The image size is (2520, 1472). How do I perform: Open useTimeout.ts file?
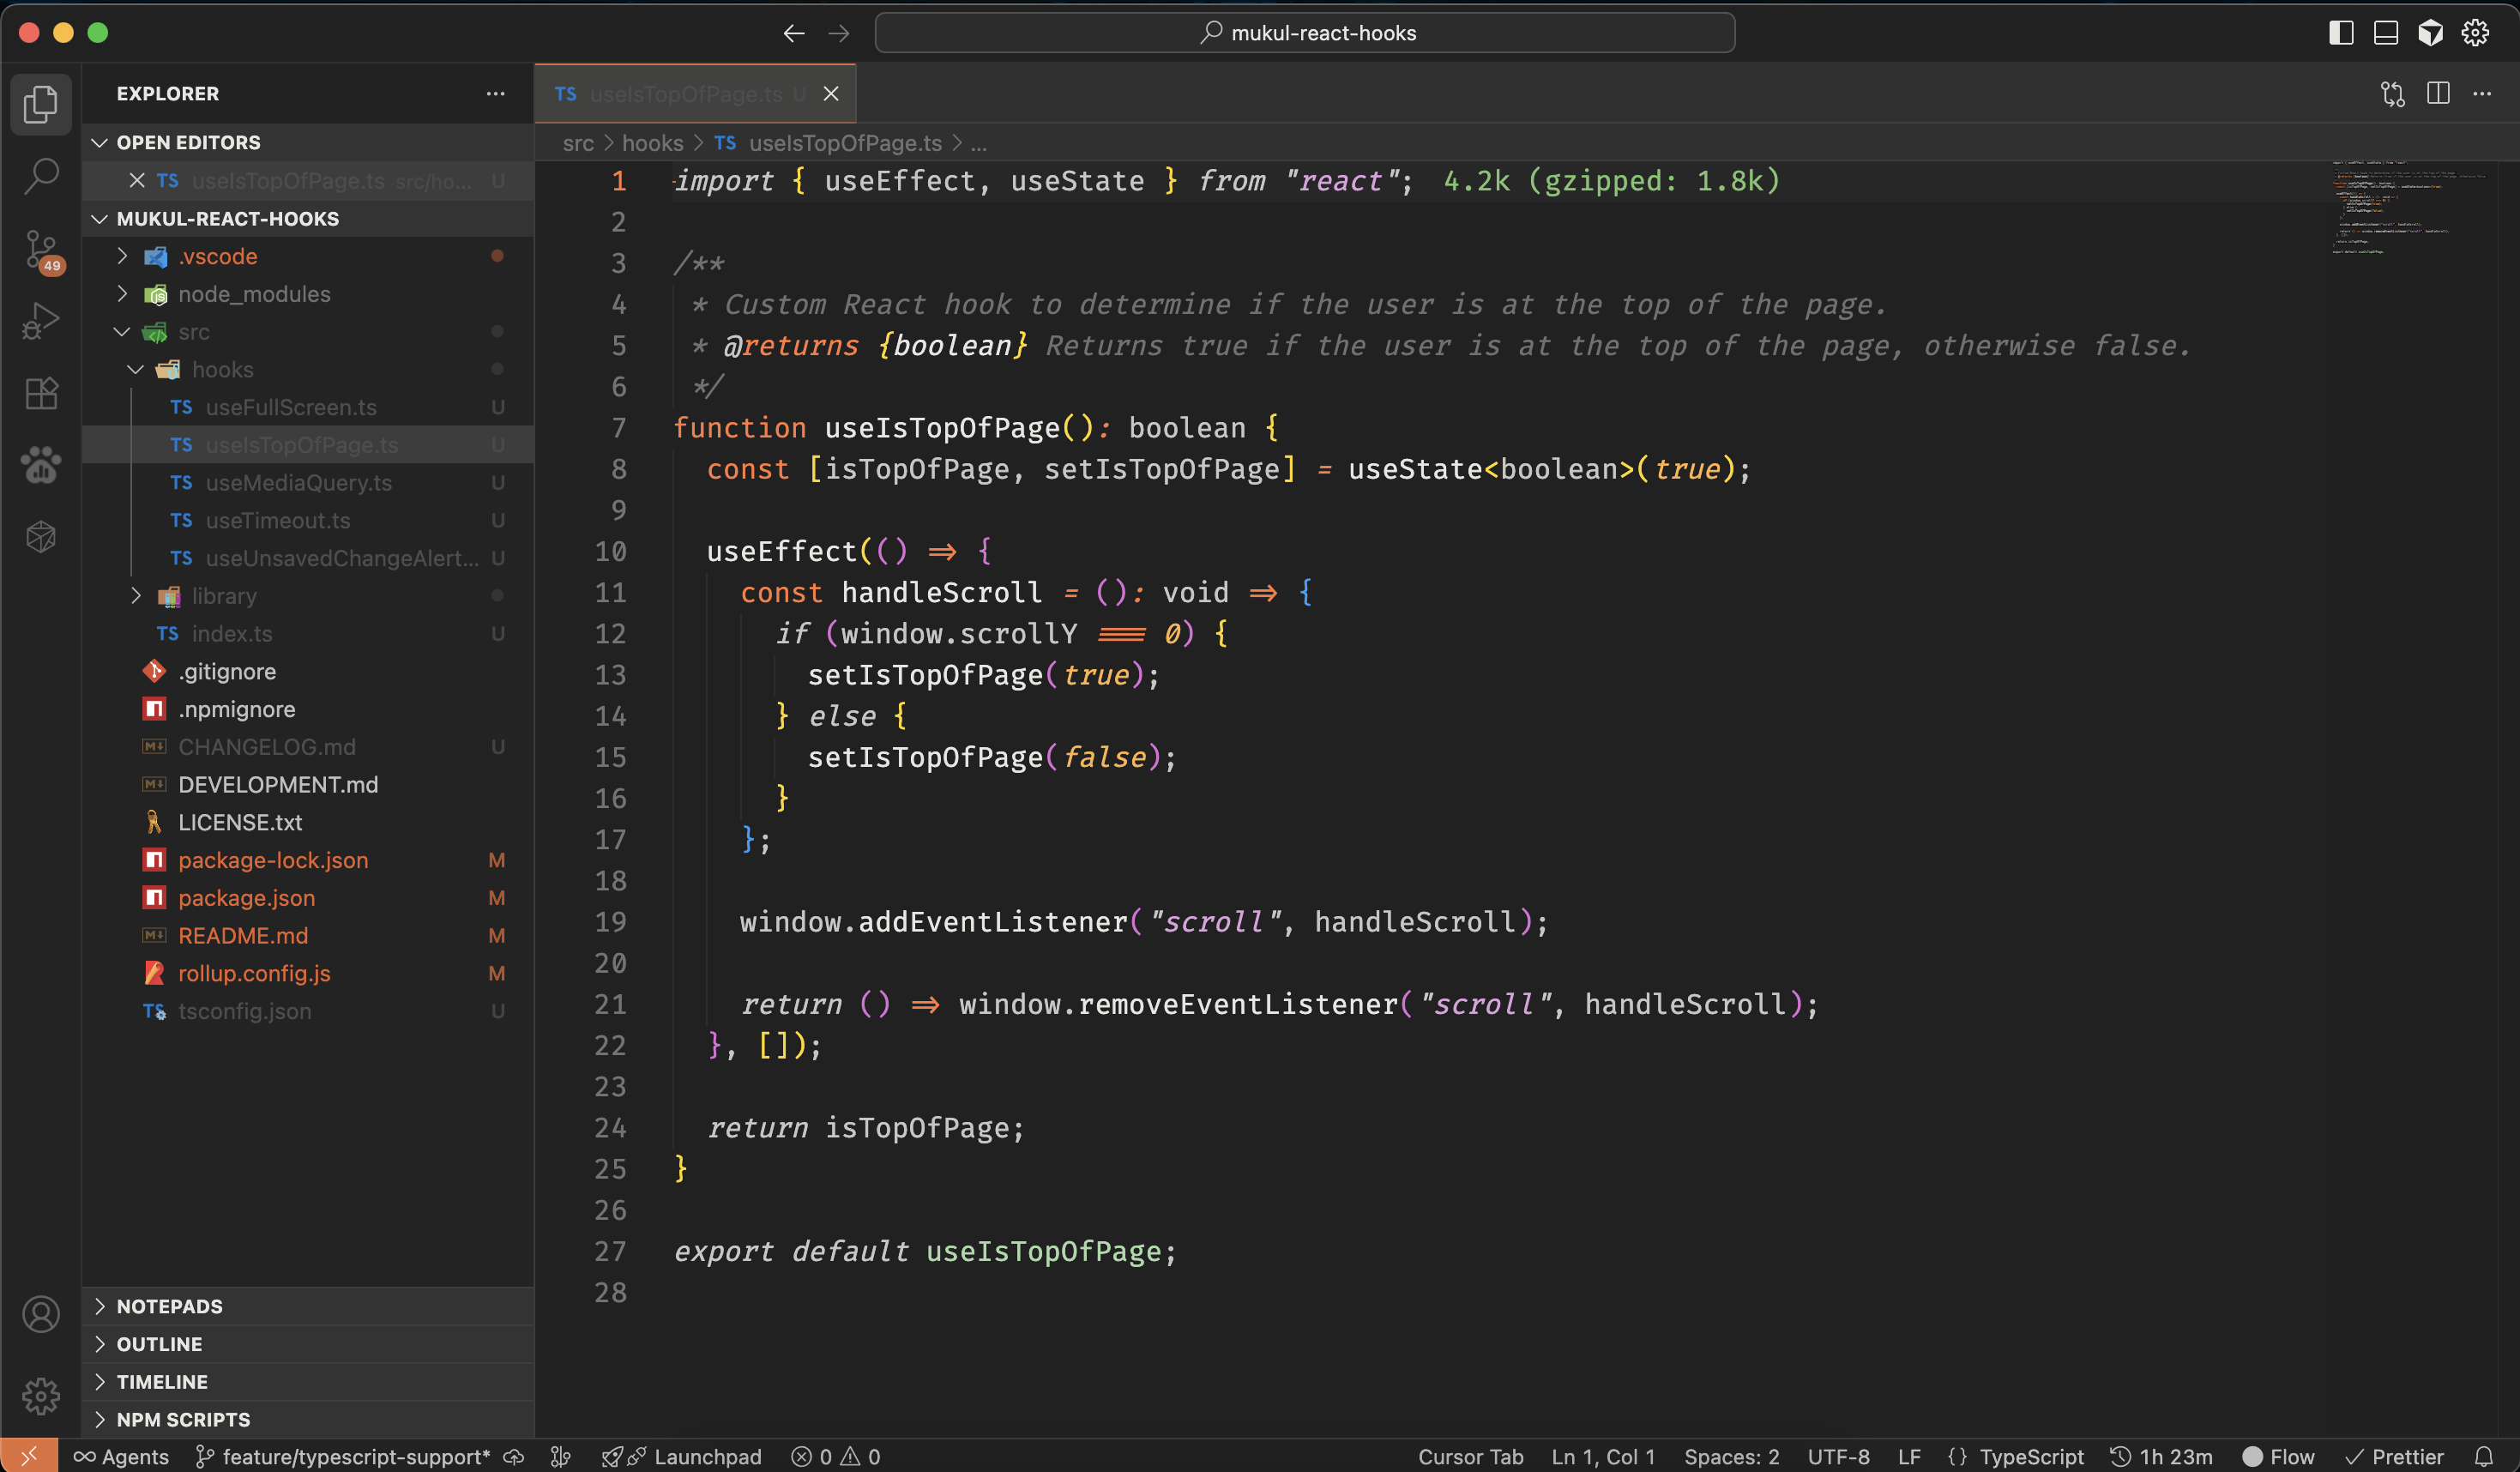308,521
